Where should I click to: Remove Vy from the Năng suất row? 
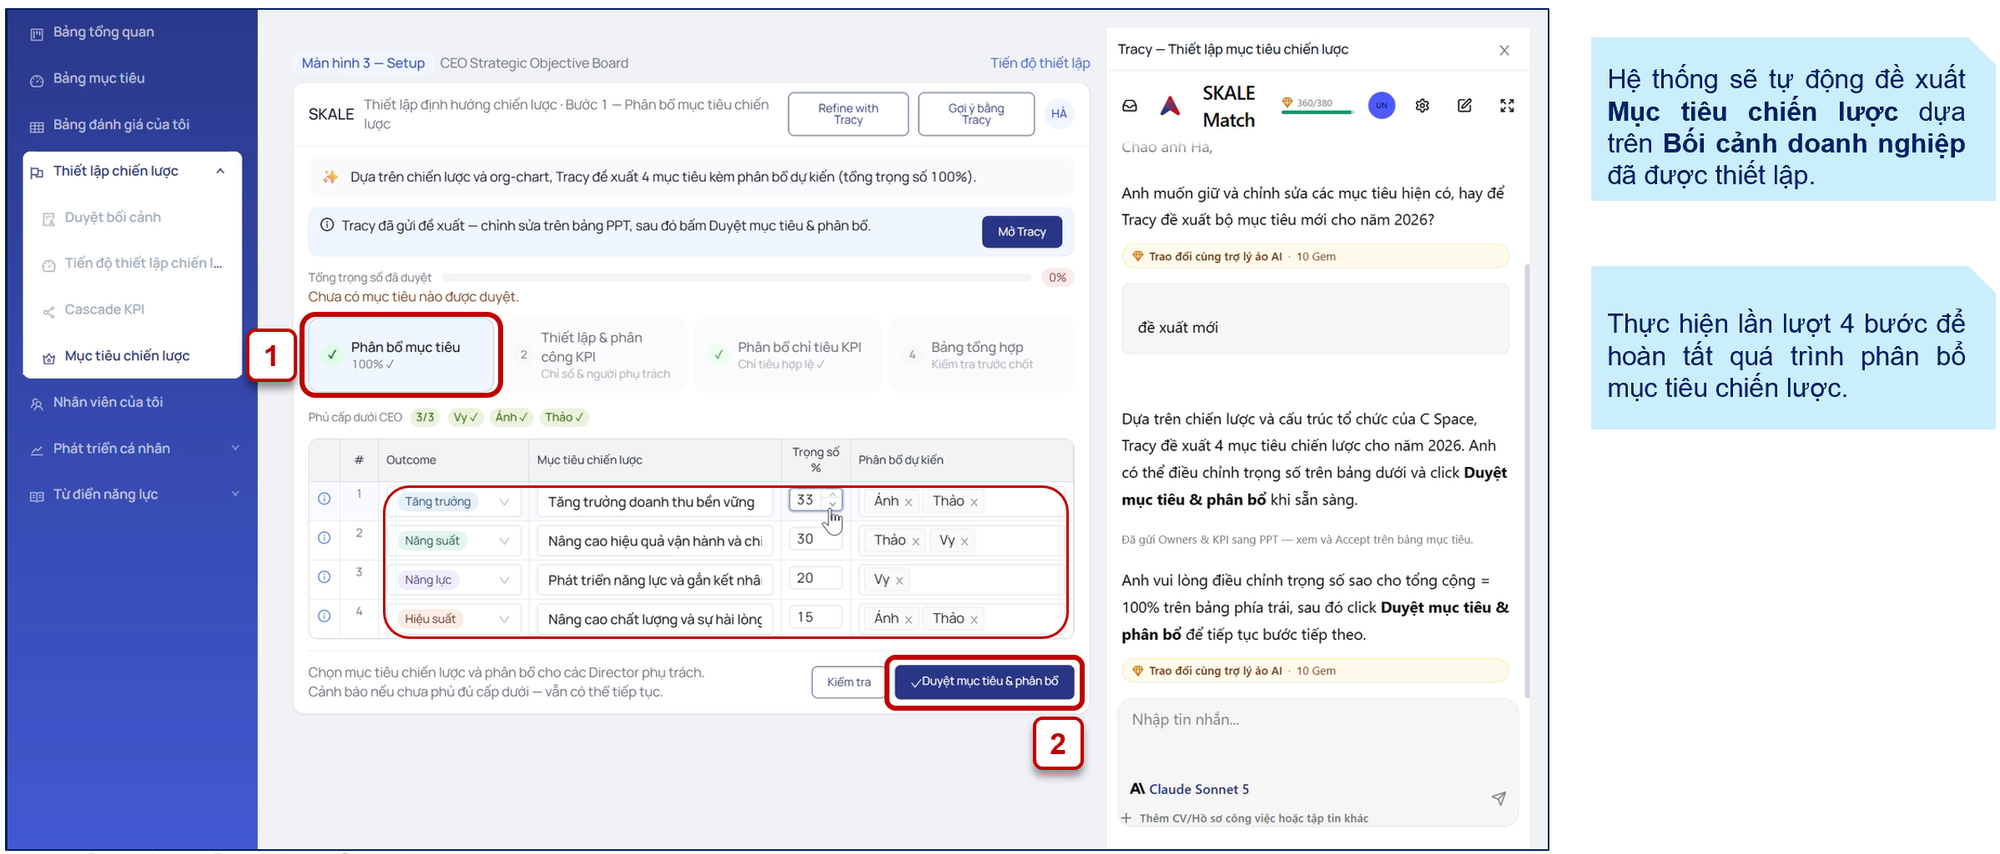tap(964, 541)
